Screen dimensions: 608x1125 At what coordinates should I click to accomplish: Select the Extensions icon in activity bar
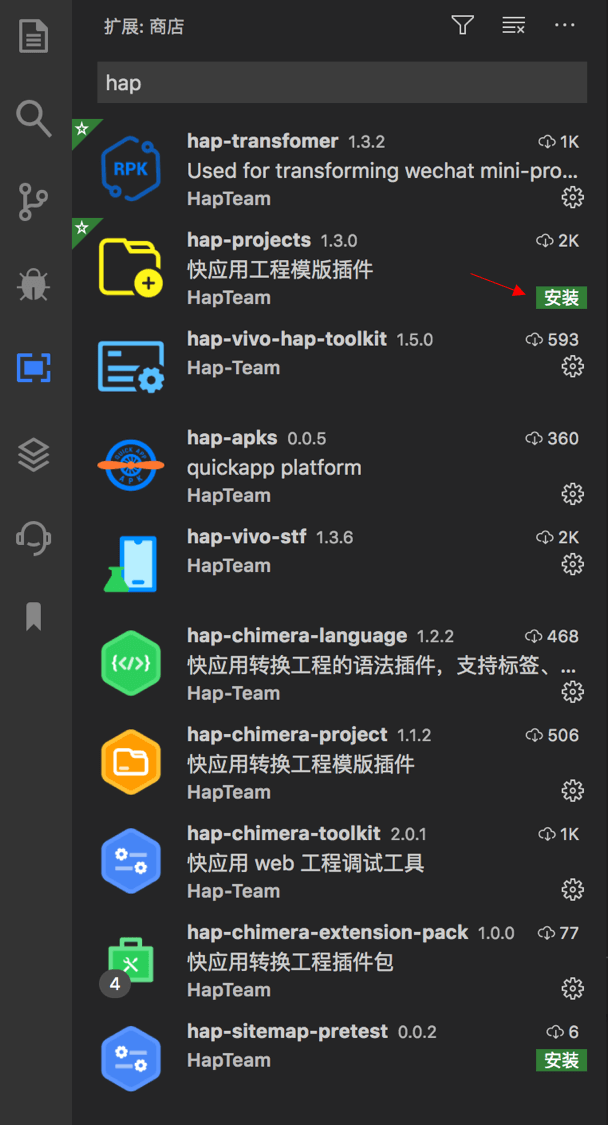pyautogui.click(x=34, y=368)
